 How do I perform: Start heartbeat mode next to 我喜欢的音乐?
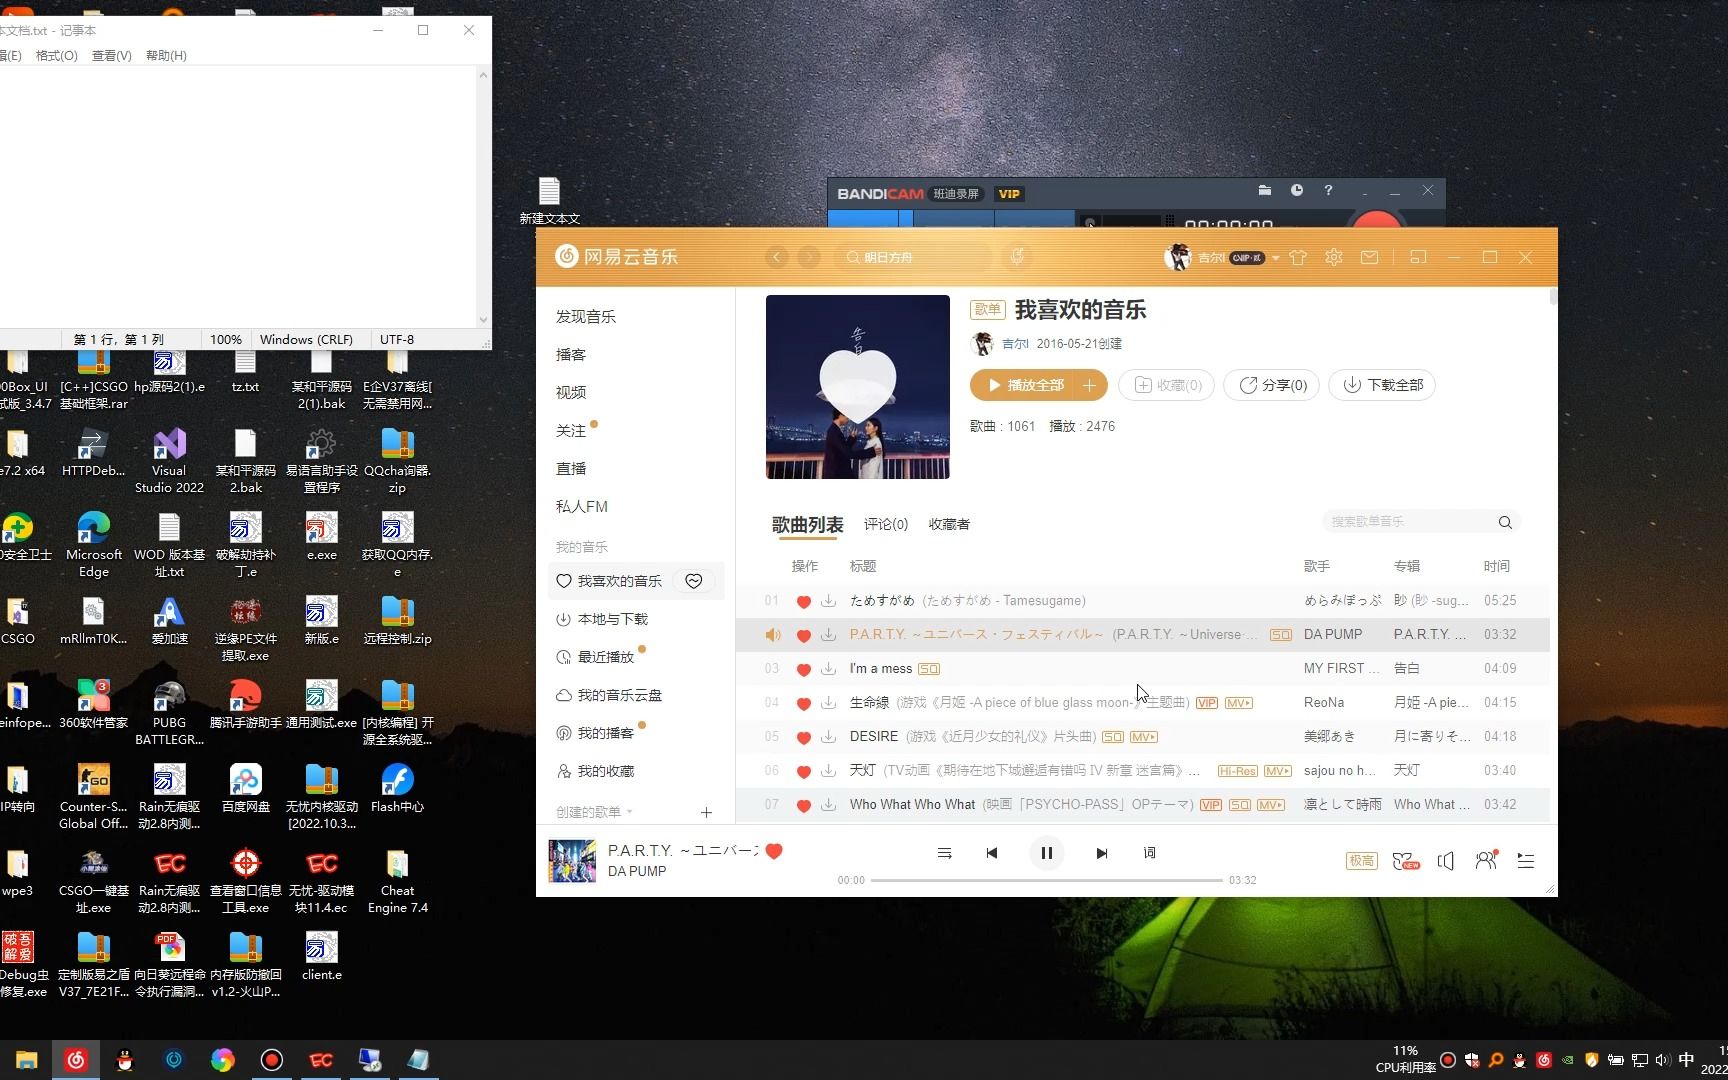point(694,581)
